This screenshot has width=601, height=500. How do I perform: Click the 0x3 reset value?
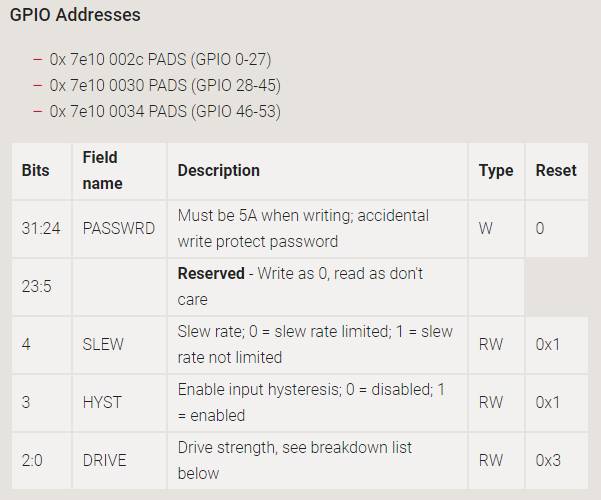tap(549, 460)
